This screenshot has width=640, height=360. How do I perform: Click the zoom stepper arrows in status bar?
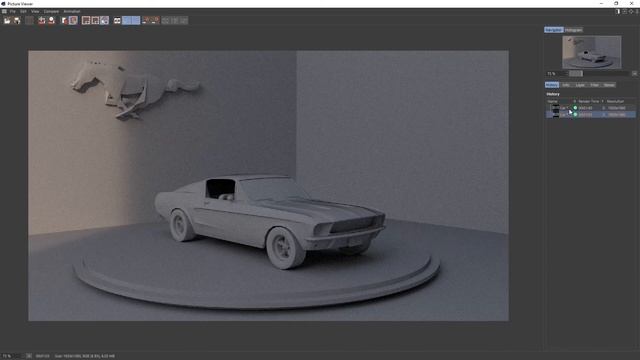(29, 356)
